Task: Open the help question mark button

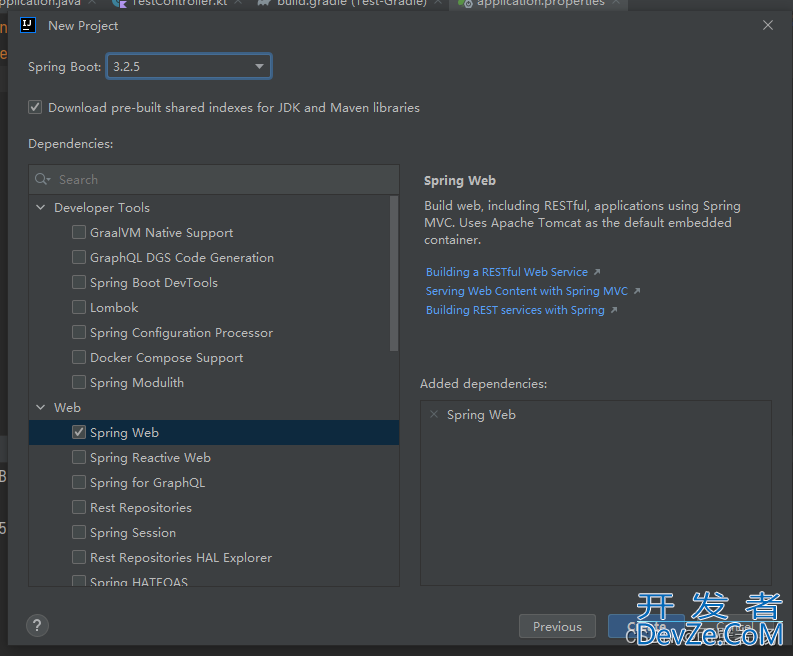Action: 37,626
